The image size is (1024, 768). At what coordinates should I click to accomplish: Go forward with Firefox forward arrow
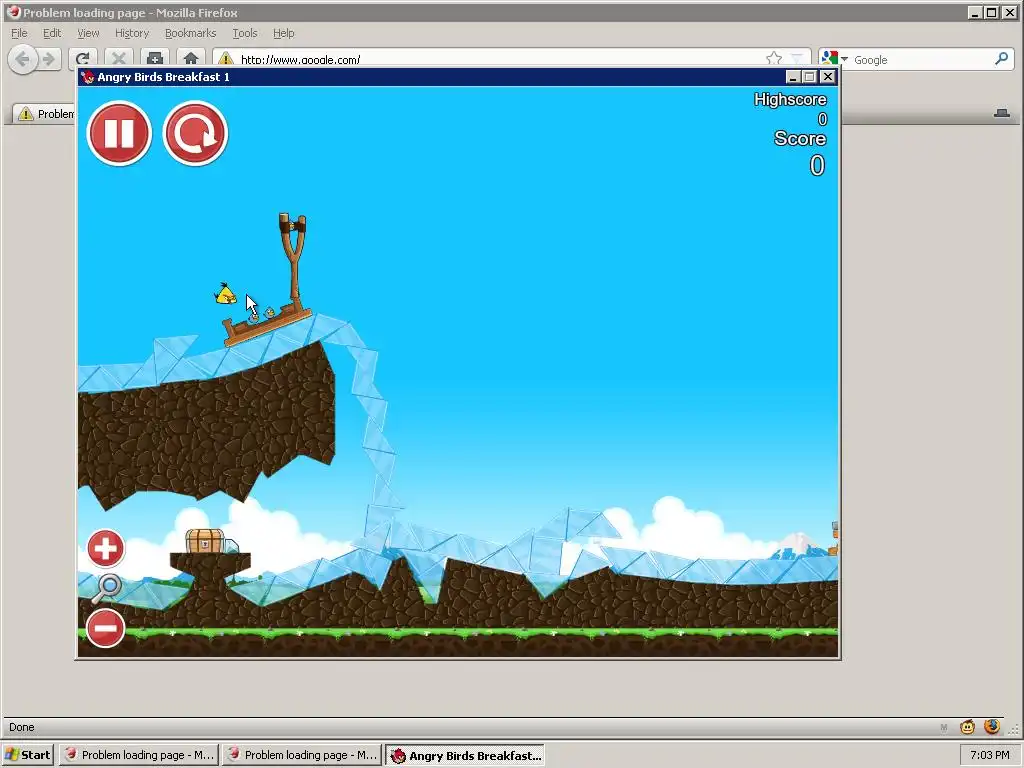click(x=49, y=59)
